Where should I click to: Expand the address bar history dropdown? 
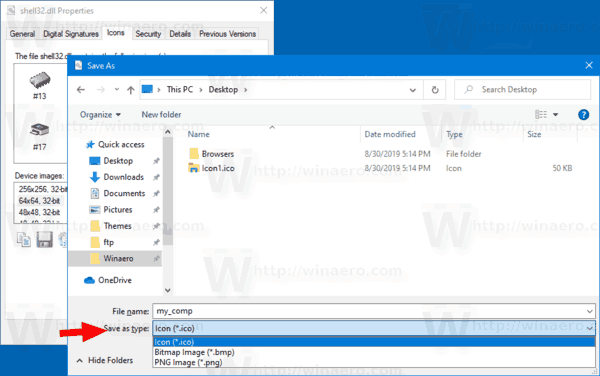[413, 90]
